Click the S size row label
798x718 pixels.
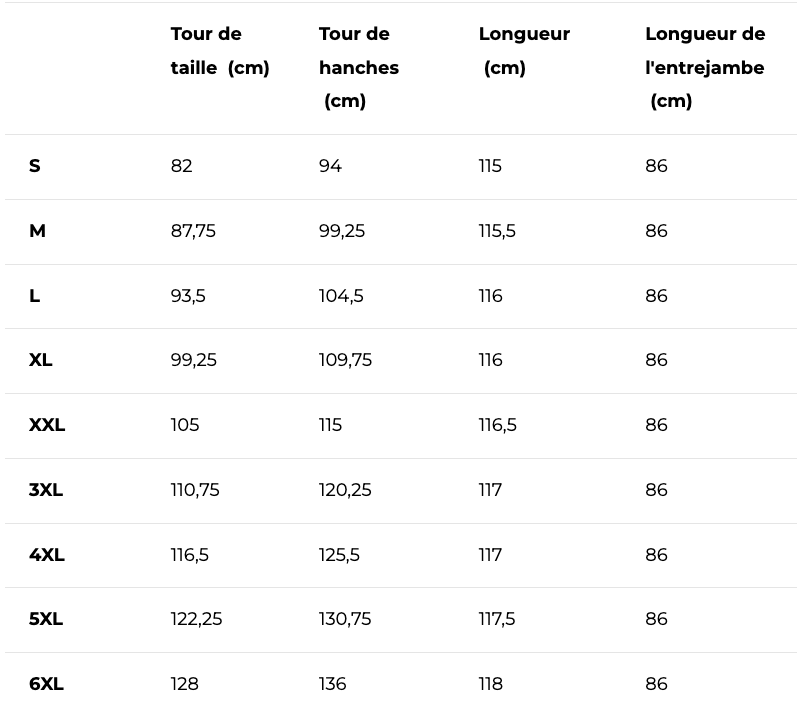35,166
